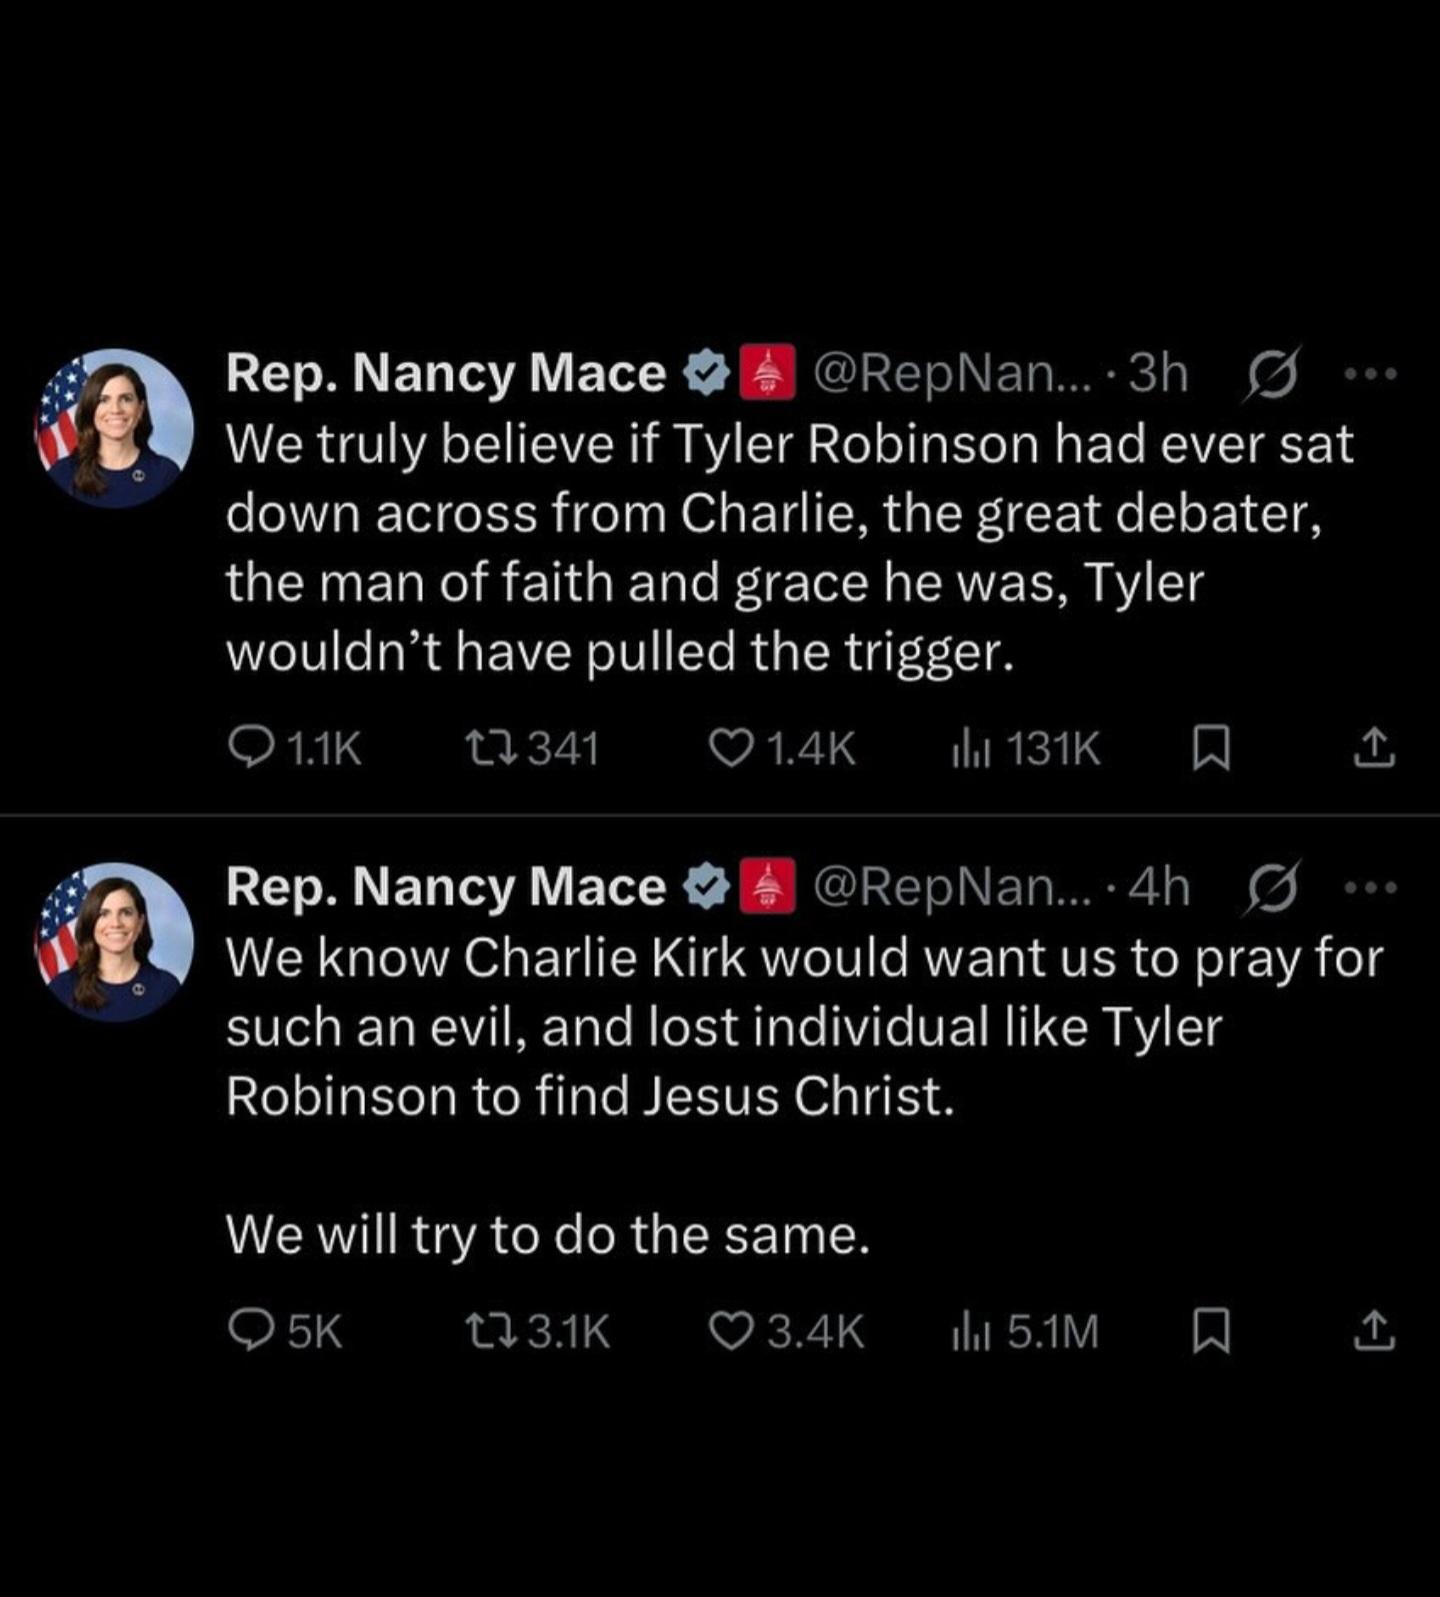The height and width of the screenshot is (1597, 1440).
Task: Open Rep. Nancy Mace name on 3h tweet
Action: pos(445,373)
